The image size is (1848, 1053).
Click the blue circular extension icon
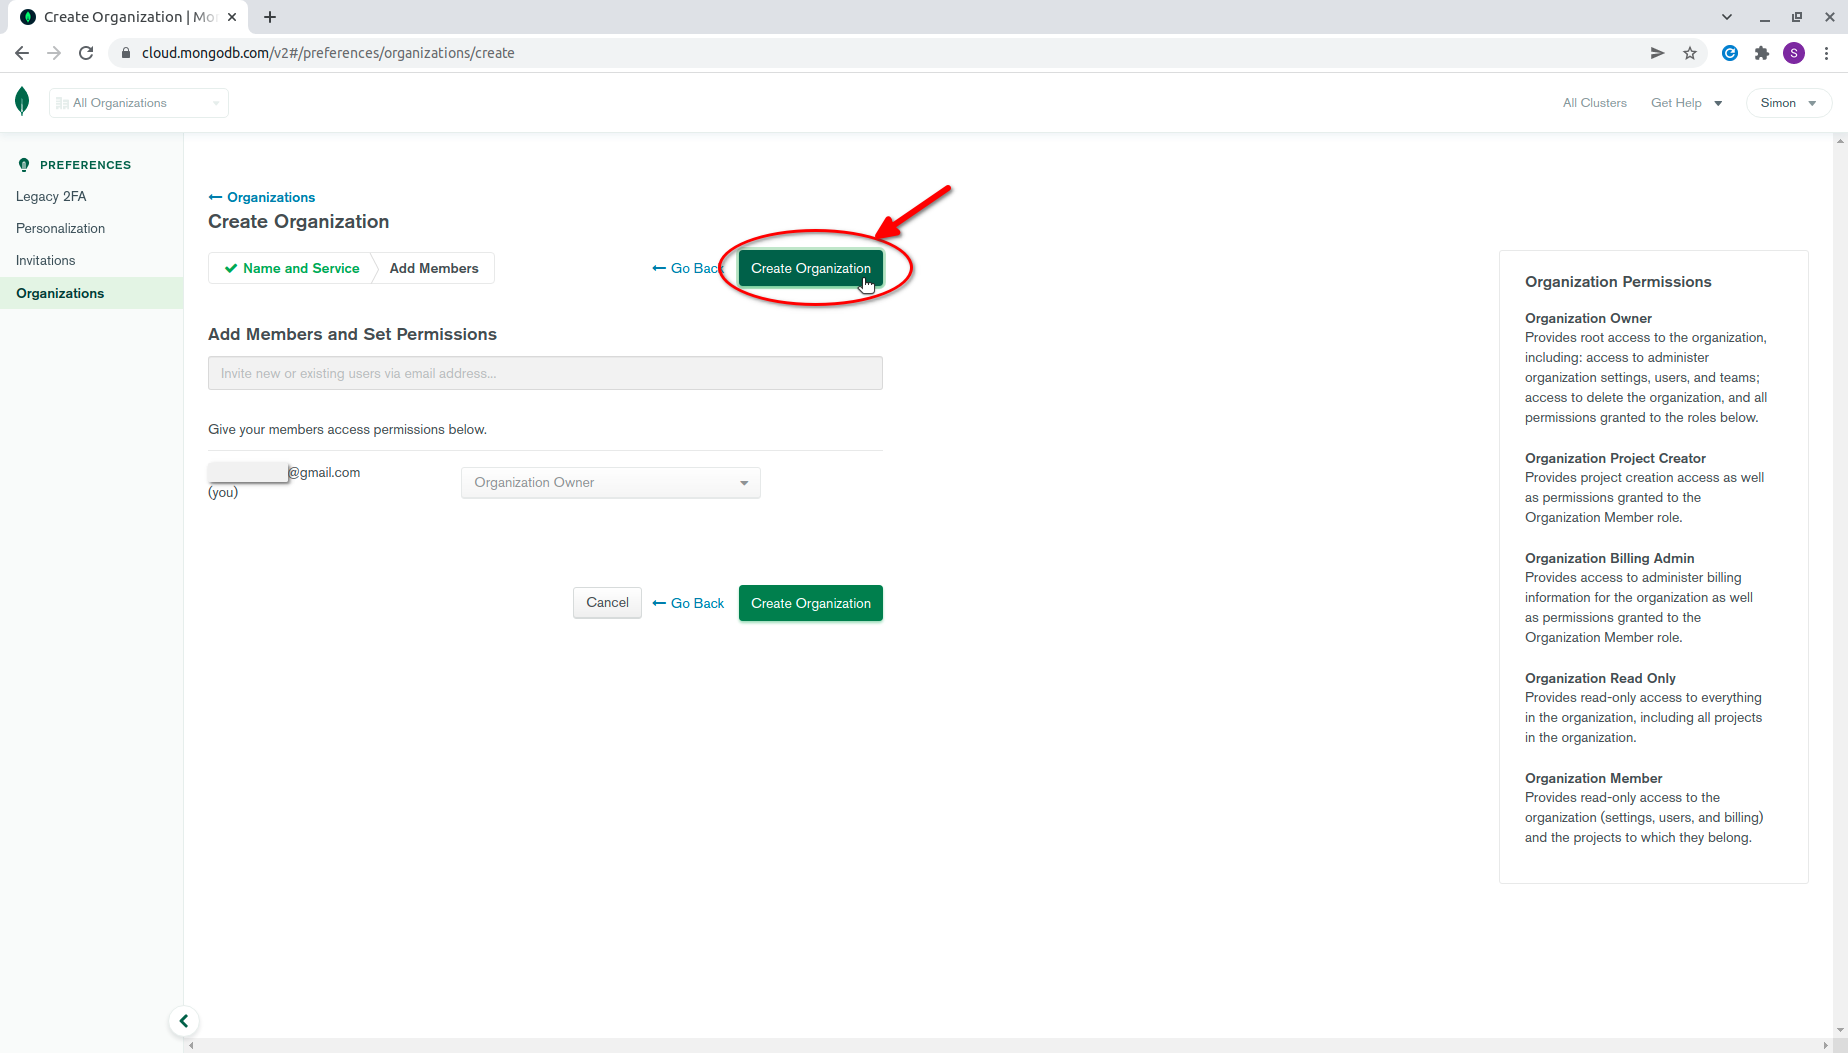point(1730,53)
